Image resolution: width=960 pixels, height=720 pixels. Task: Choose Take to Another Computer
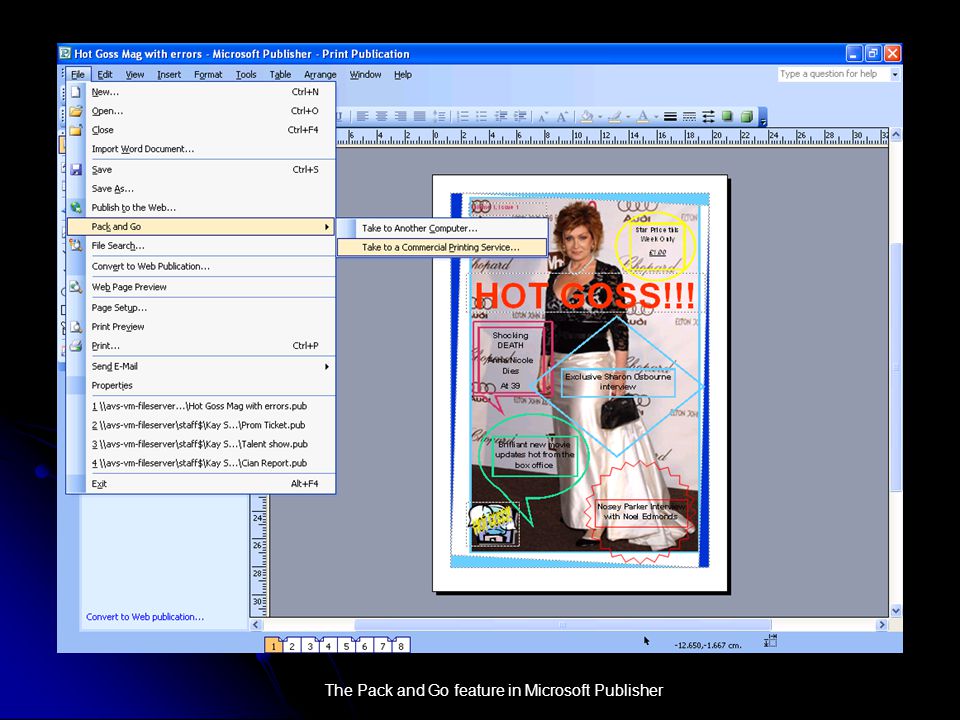pos(442,228)
